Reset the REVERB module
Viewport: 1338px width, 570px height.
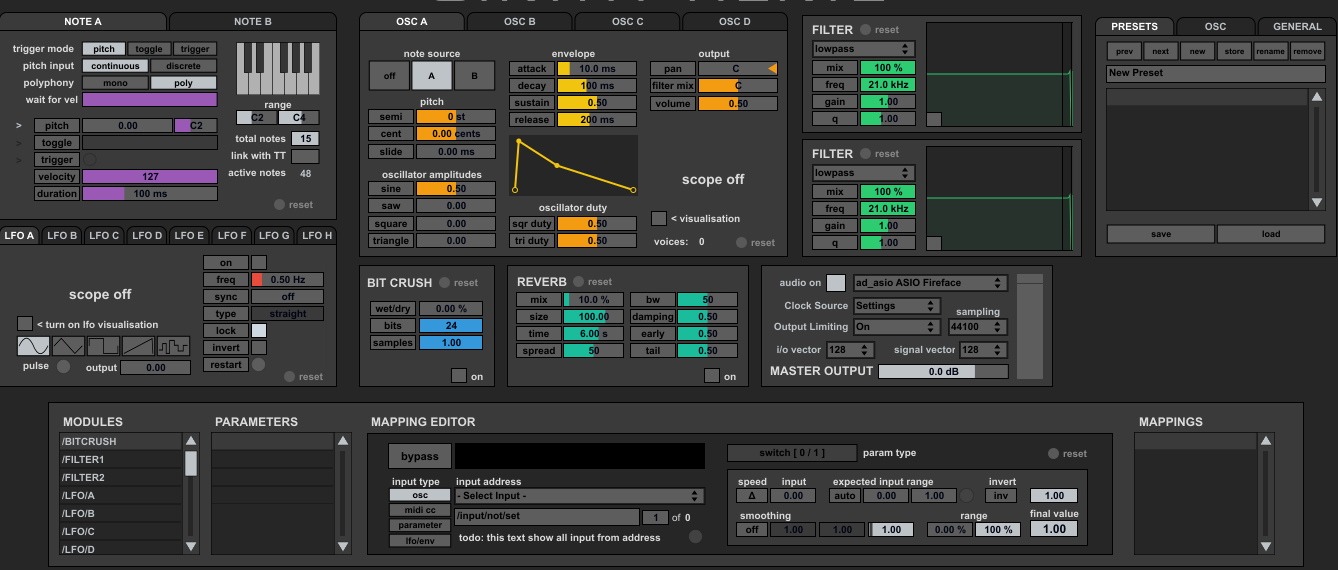(578, 282)
